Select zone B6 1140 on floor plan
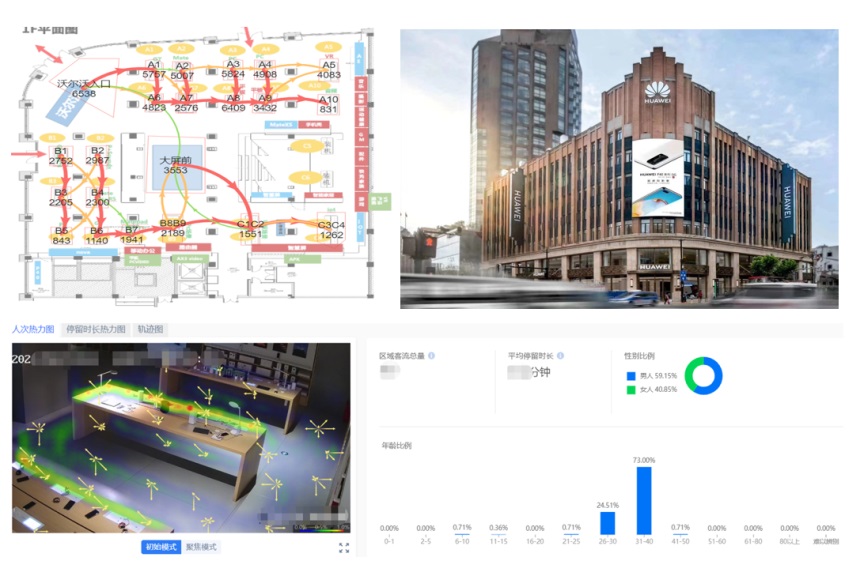This screenshot has height=576, width=860. (97, 236)
